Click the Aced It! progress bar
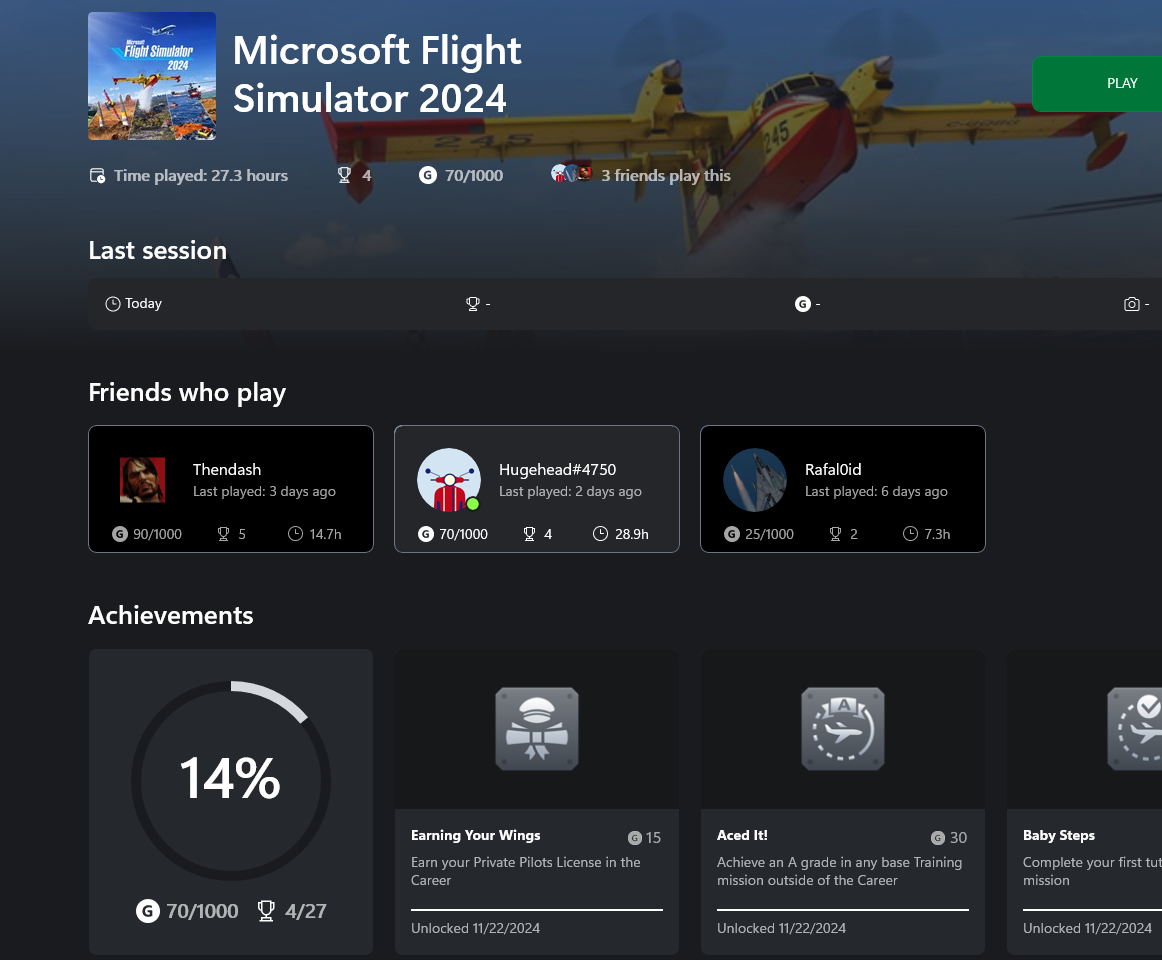The width and height of the screenshot is (1162, 960). point(843,910)
